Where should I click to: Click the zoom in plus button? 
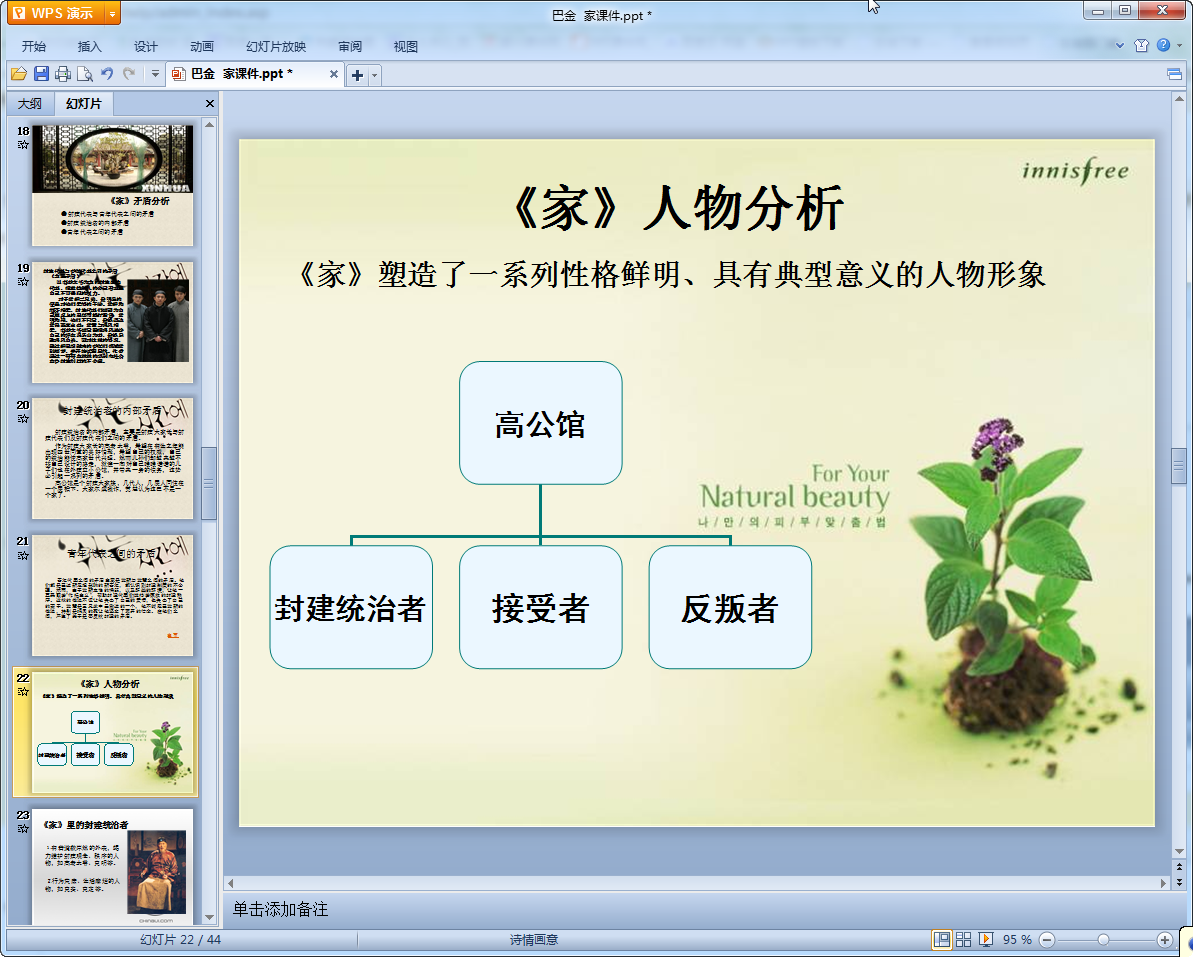coord(1164,940)
